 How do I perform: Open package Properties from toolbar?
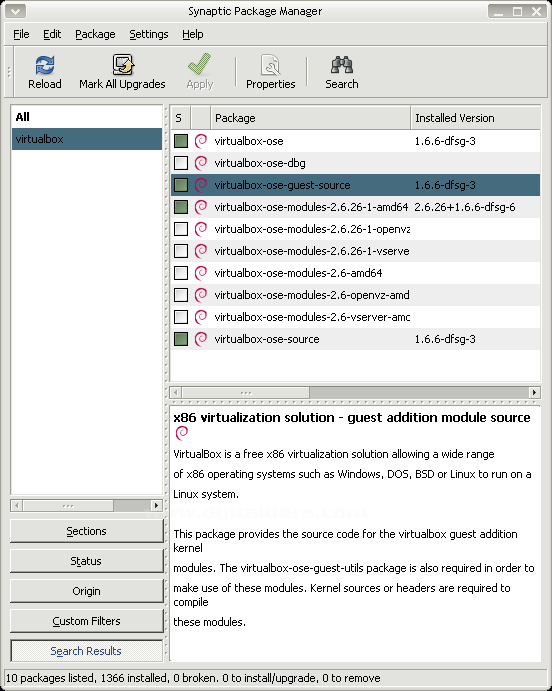click(270, 72)
